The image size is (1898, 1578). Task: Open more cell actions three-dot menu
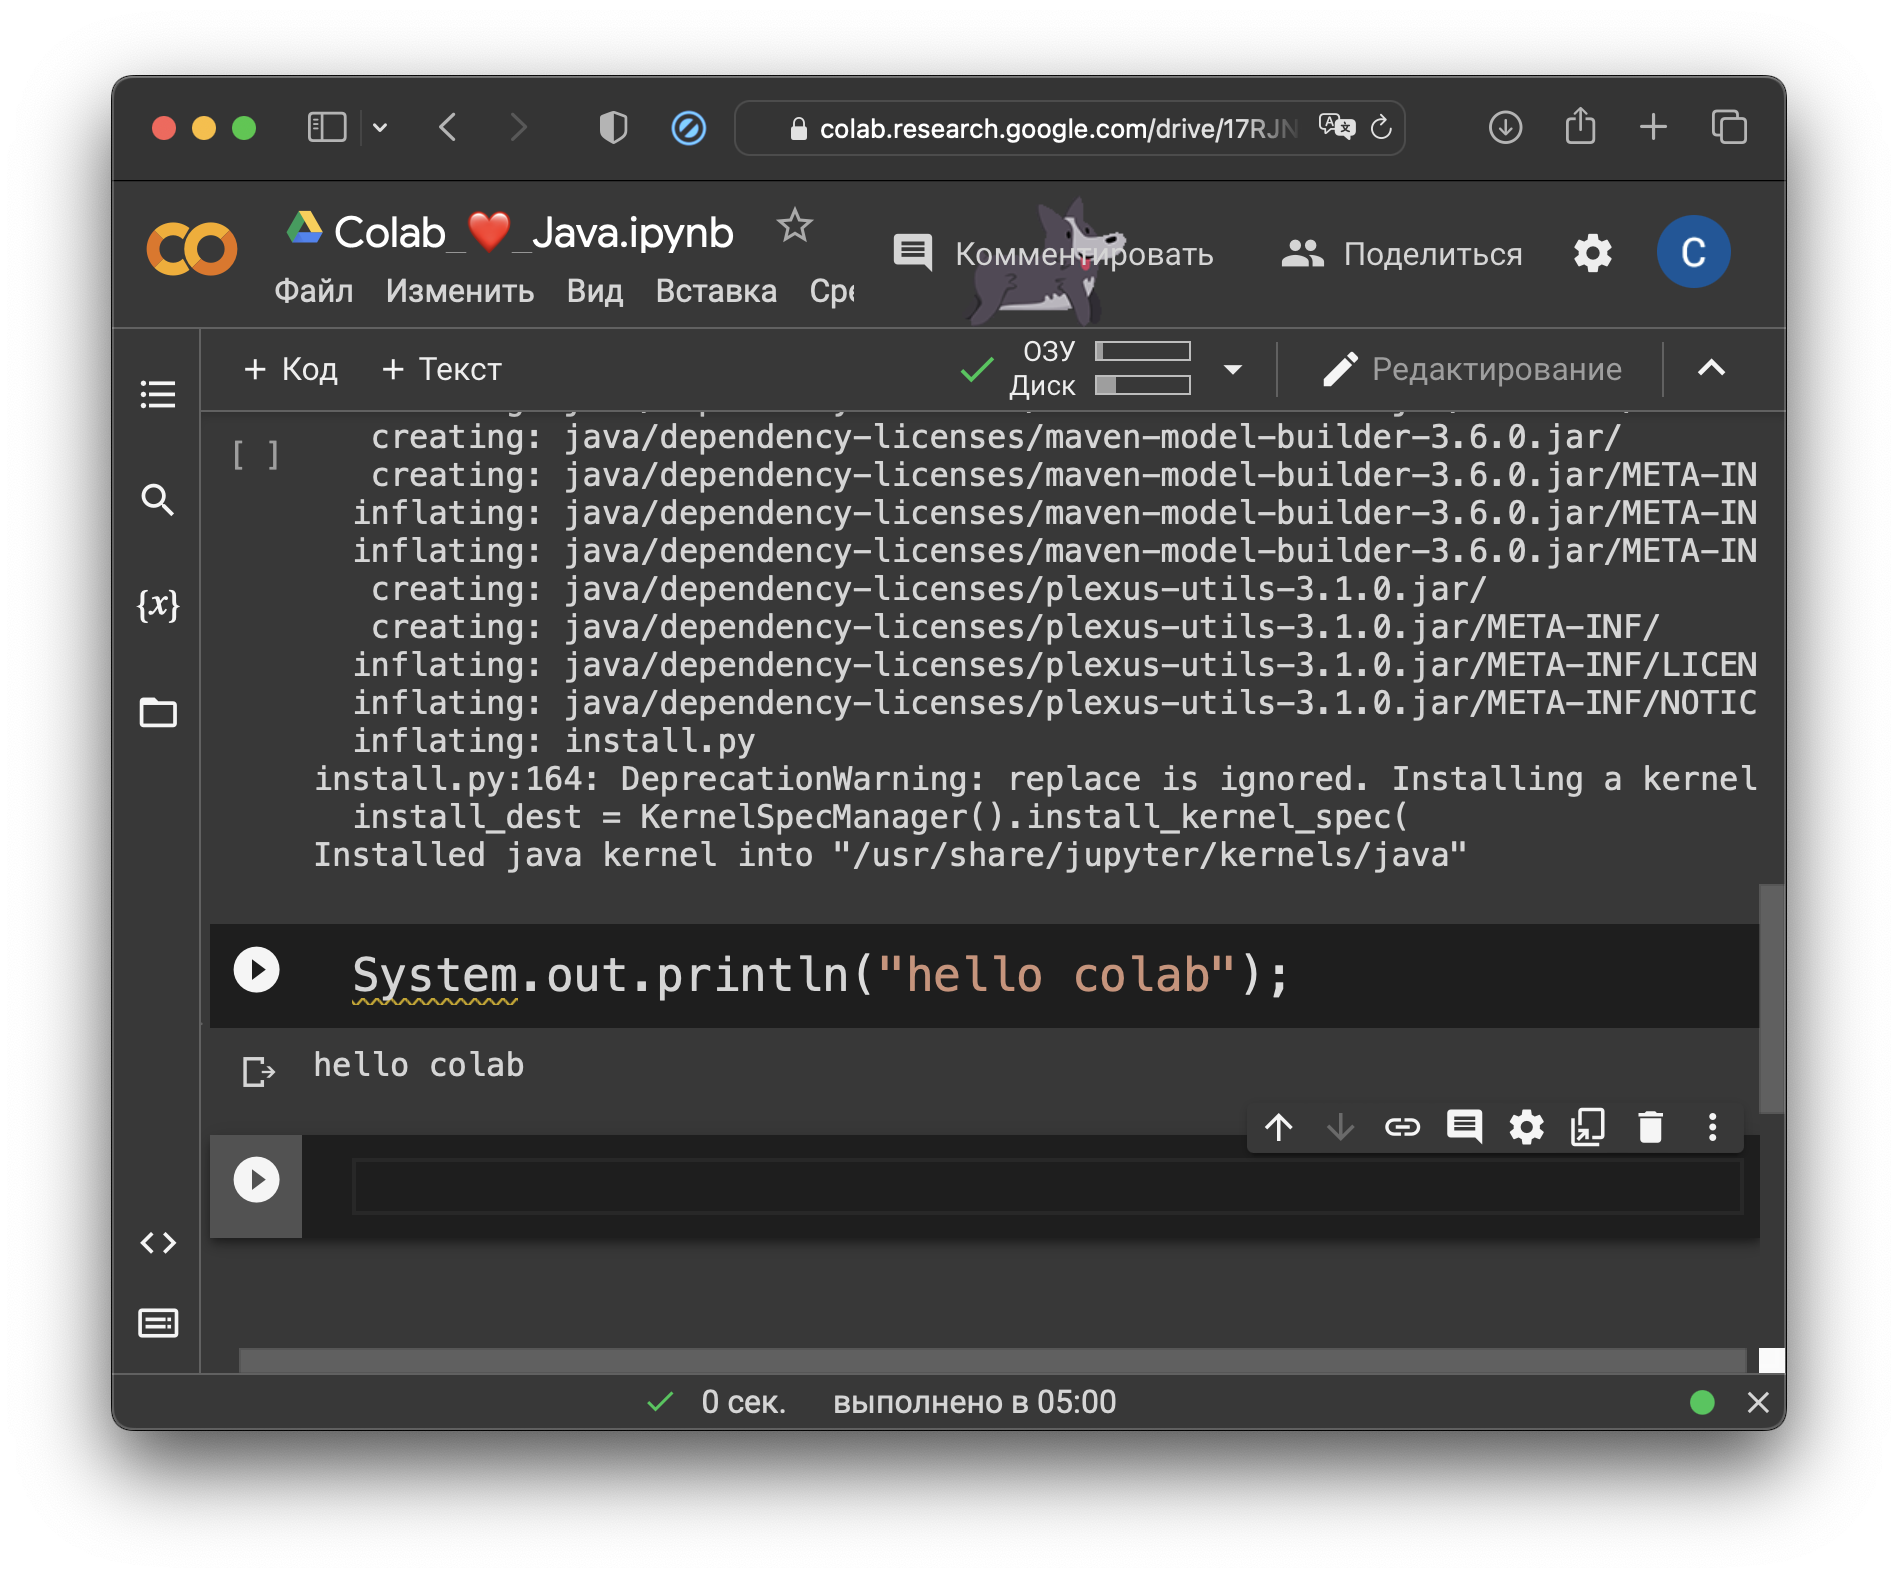point(1712,1127)
